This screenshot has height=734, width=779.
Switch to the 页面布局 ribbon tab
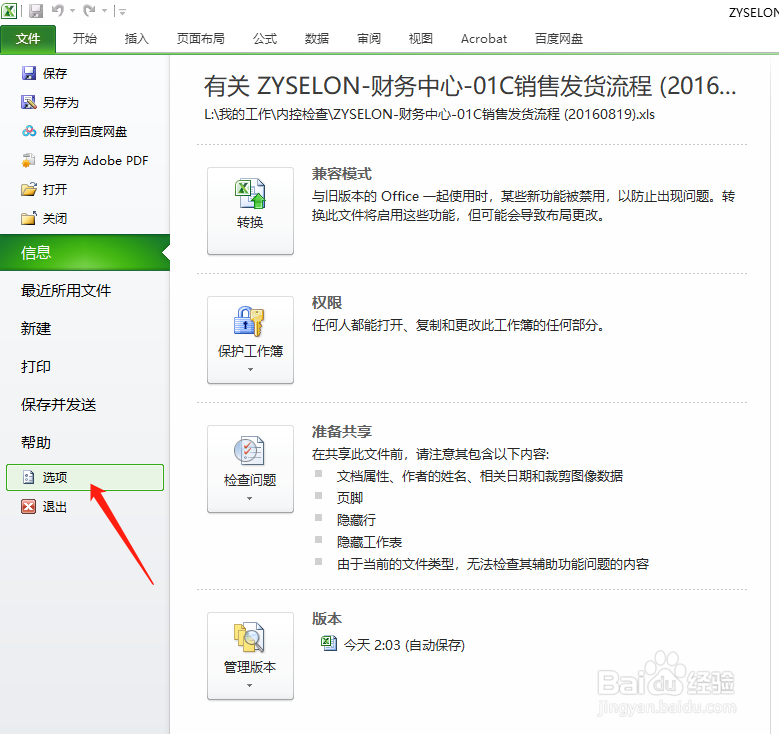pos(201,39)
